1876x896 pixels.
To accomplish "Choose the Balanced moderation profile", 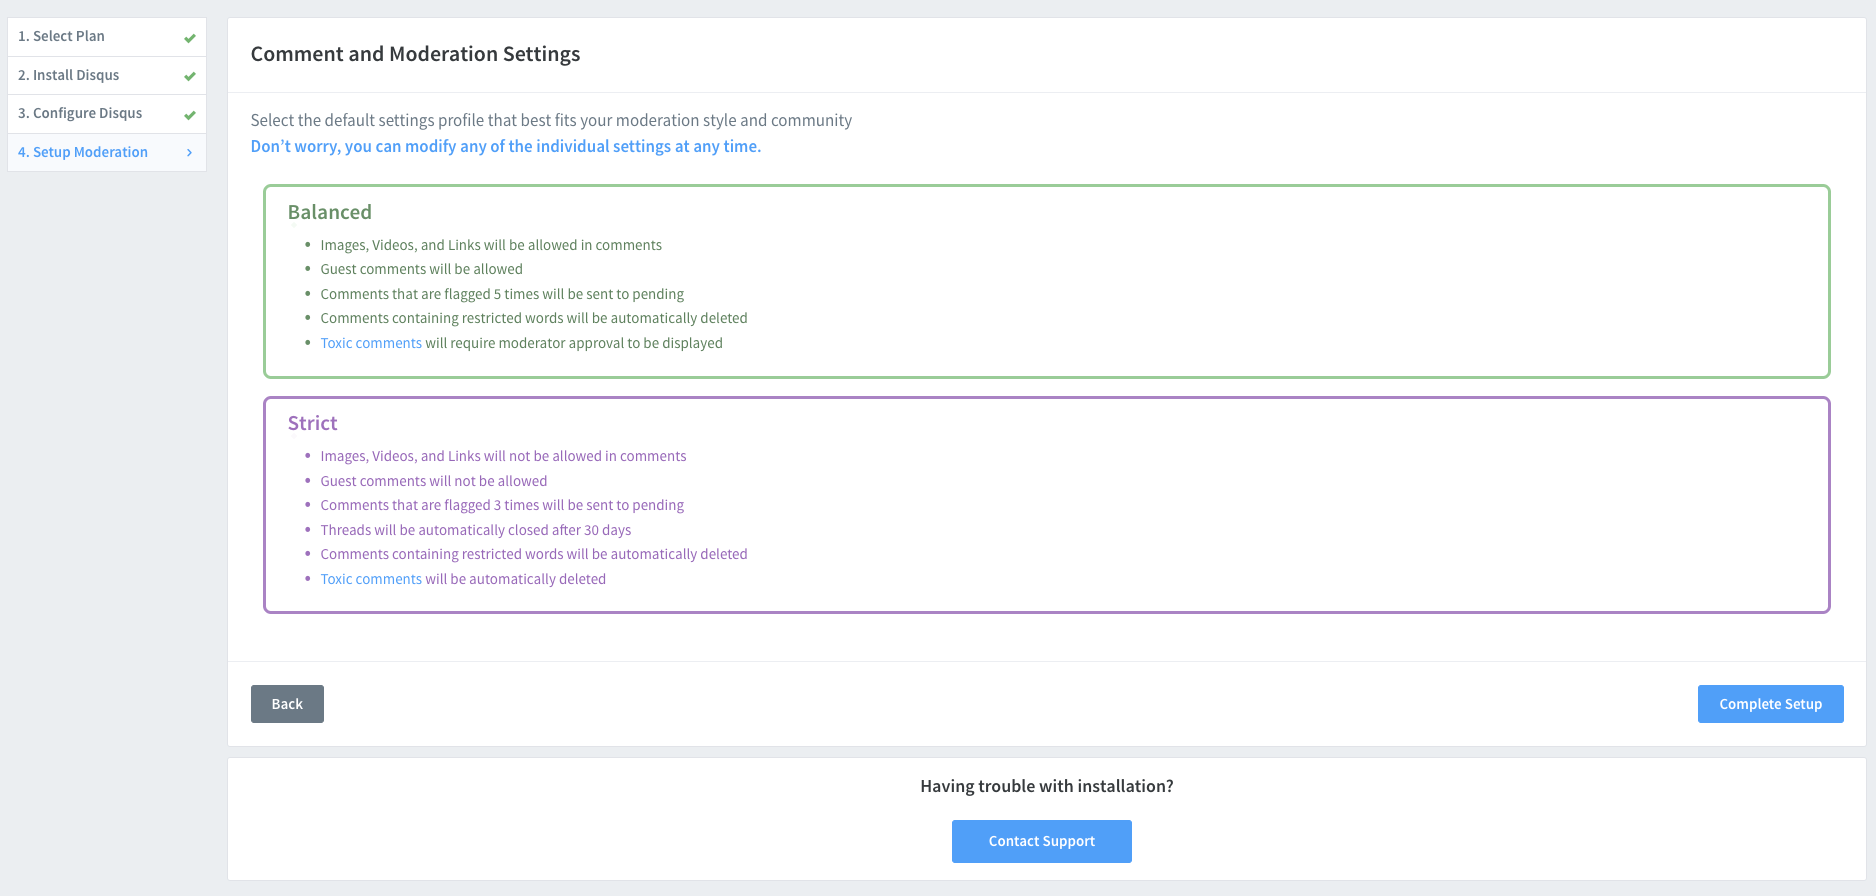I will coord(1046,281).
